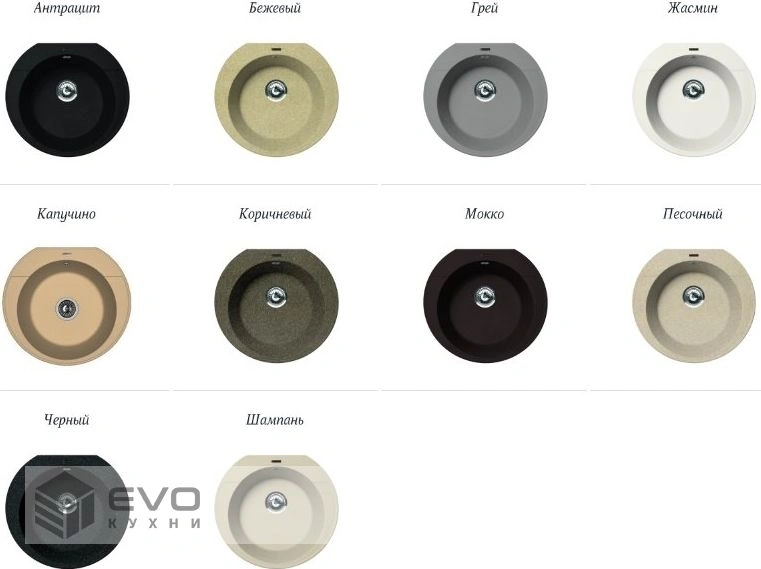Select the Шампань champagne sink image
The width and height of the screenshot is (761, 569).
(276, 509)
